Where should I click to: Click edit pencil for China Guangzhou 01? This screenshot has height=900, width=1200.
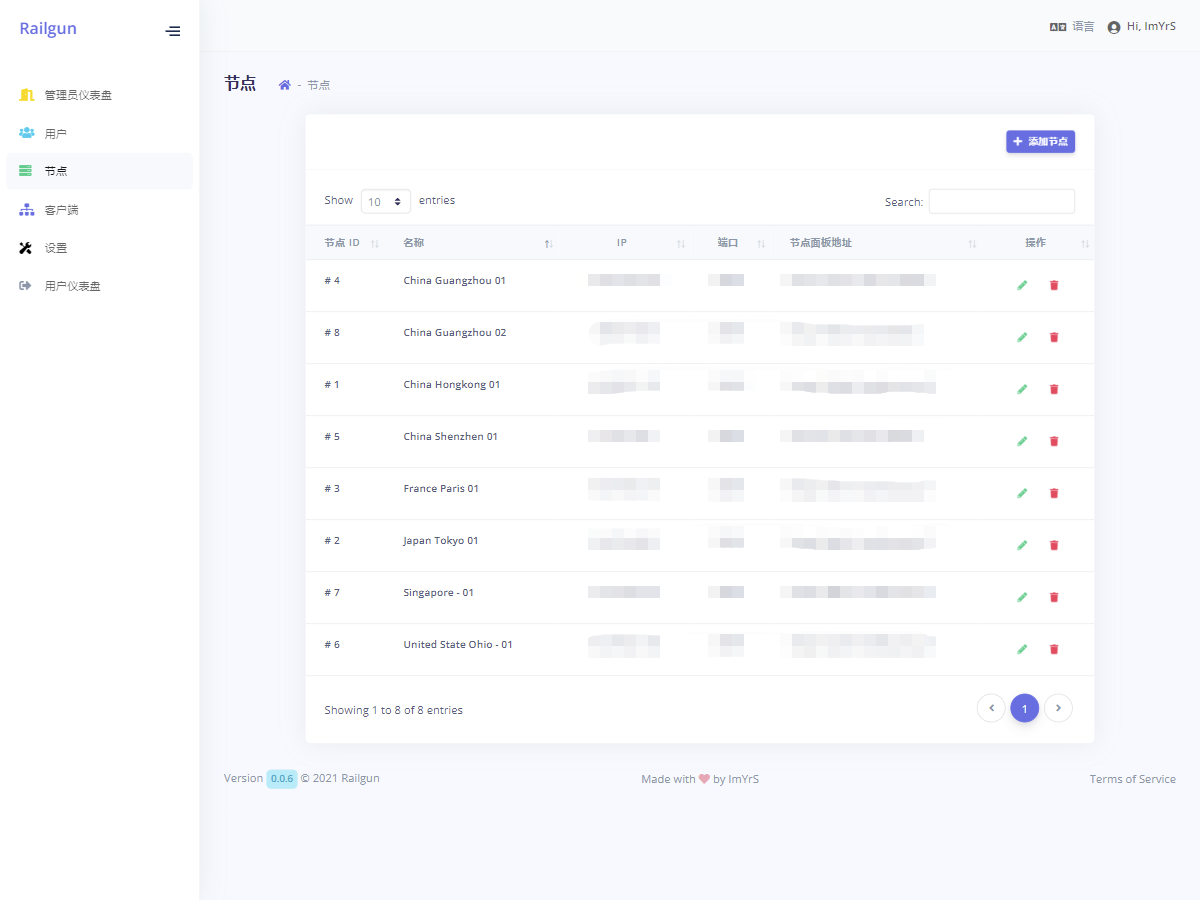pos(1022,285)
